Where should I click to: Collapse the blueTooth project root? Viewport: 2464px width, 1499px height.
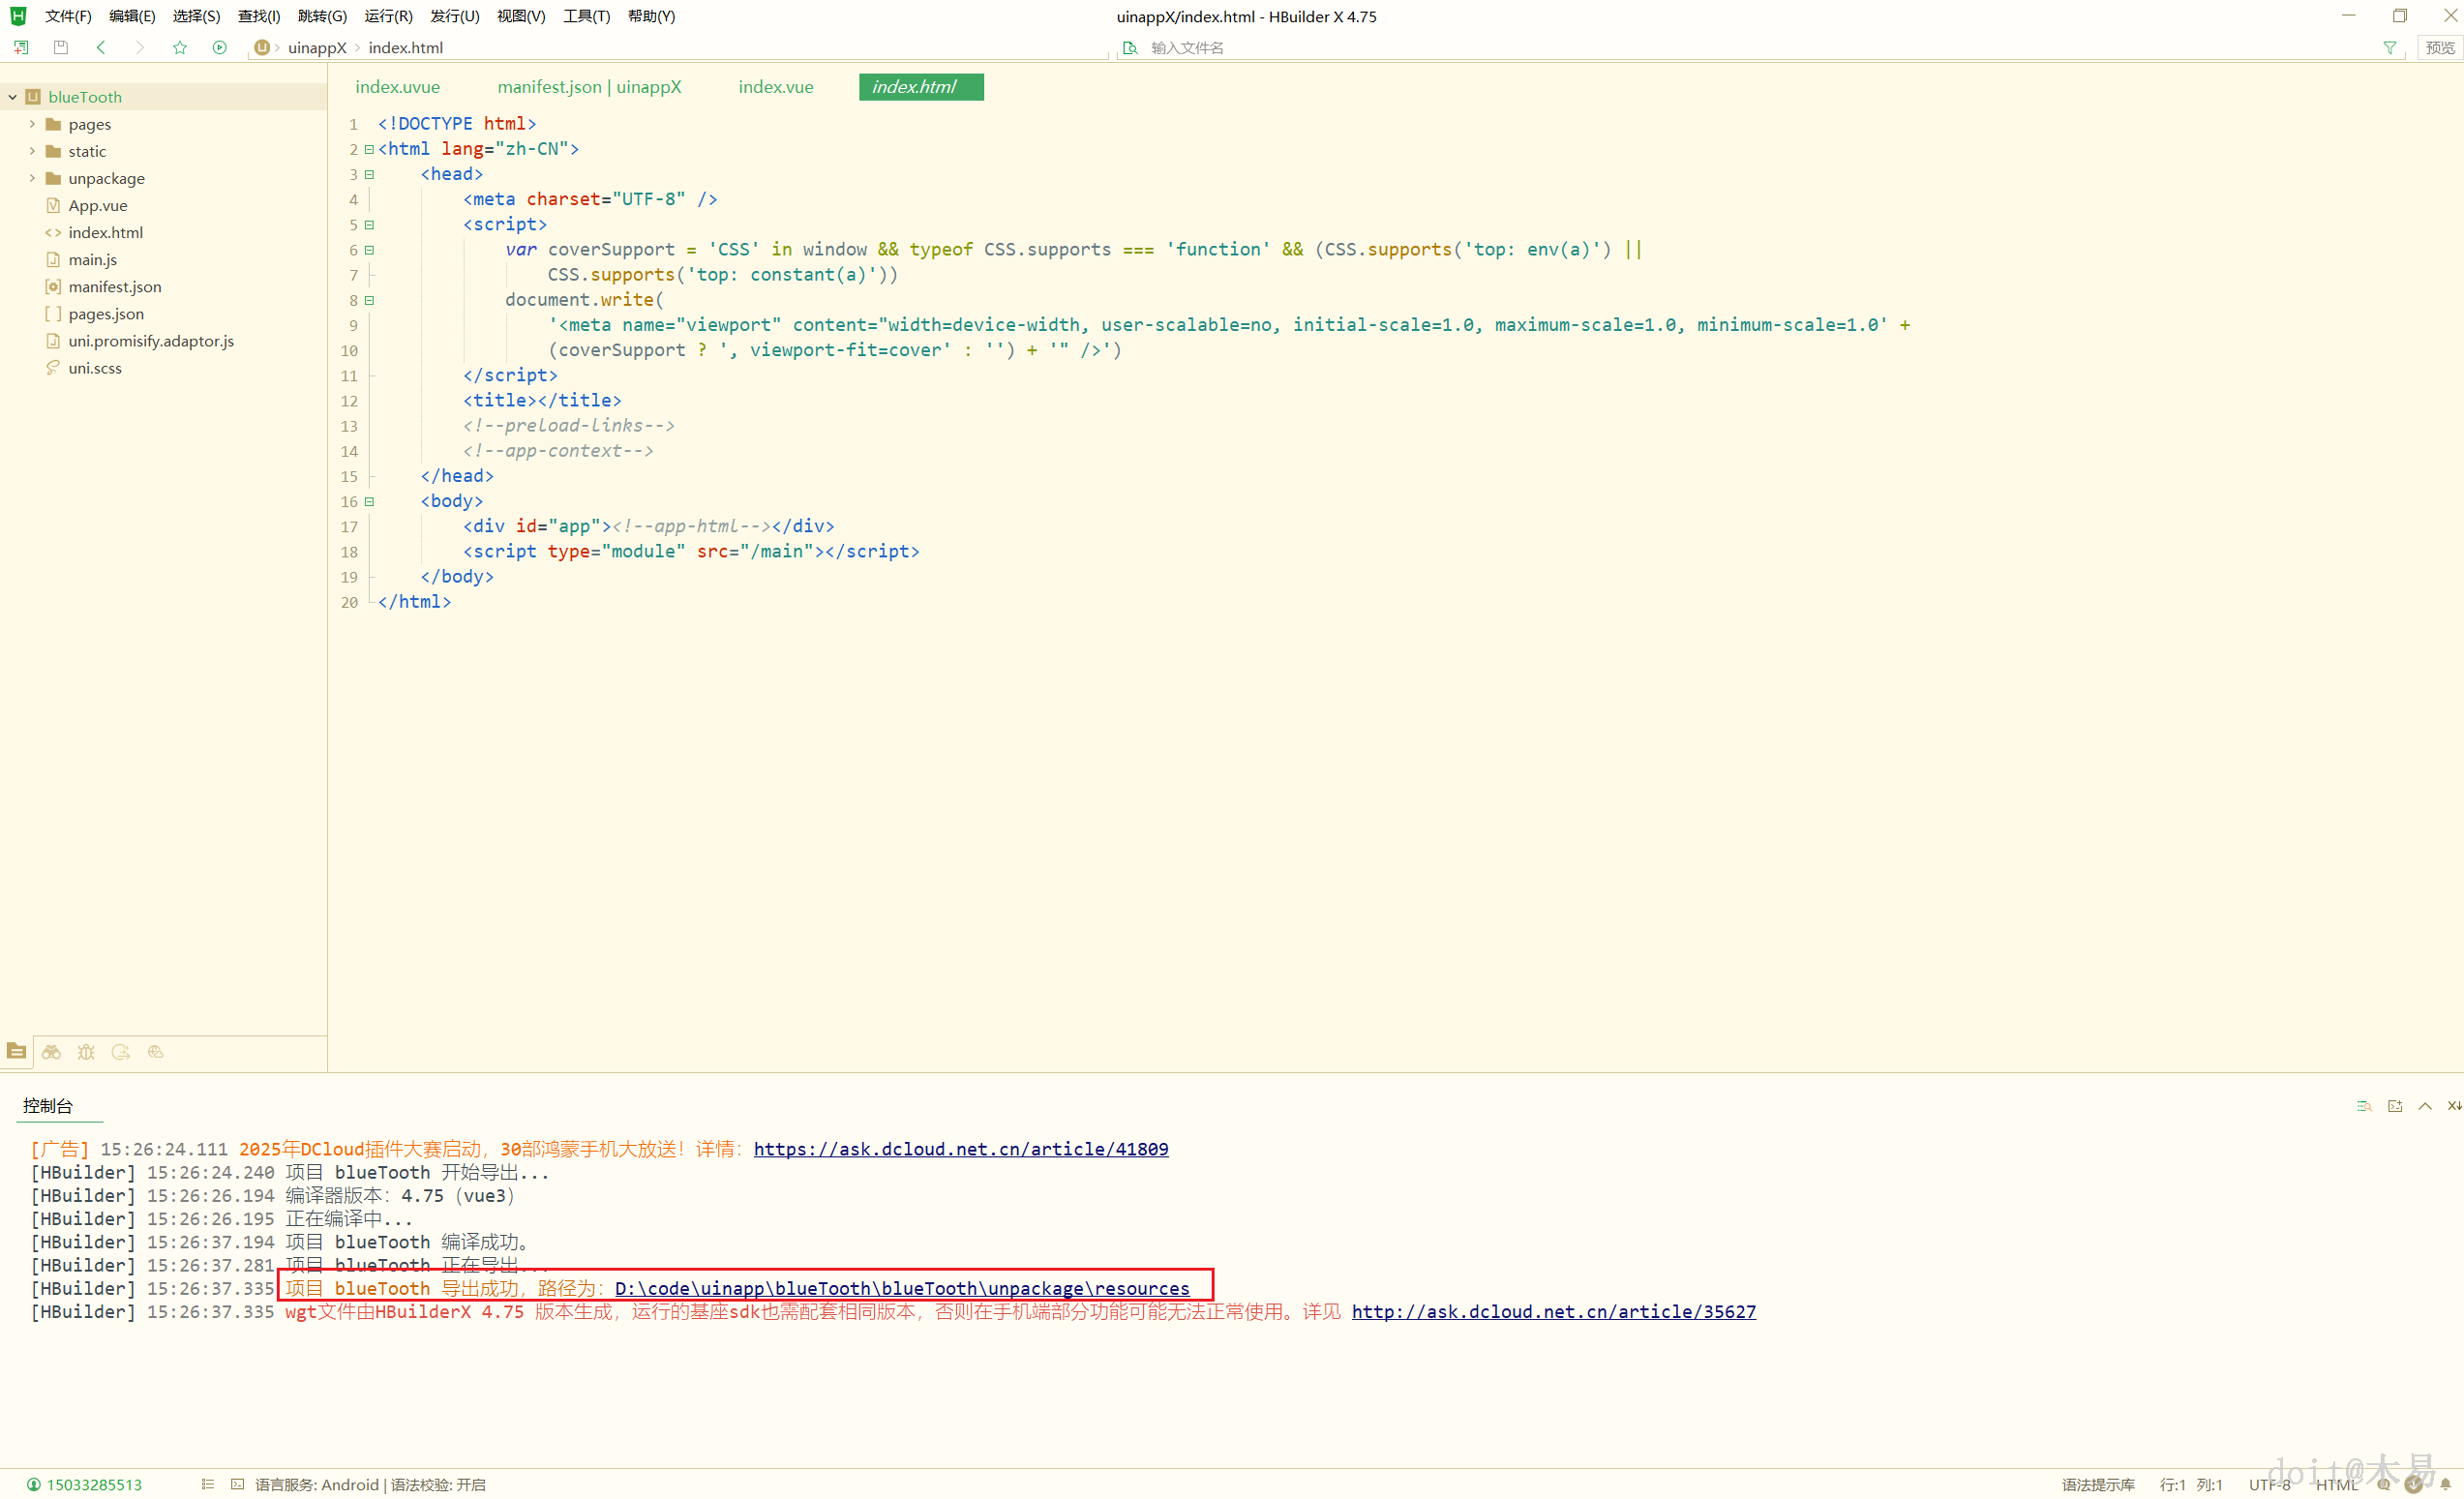(13, 97)
